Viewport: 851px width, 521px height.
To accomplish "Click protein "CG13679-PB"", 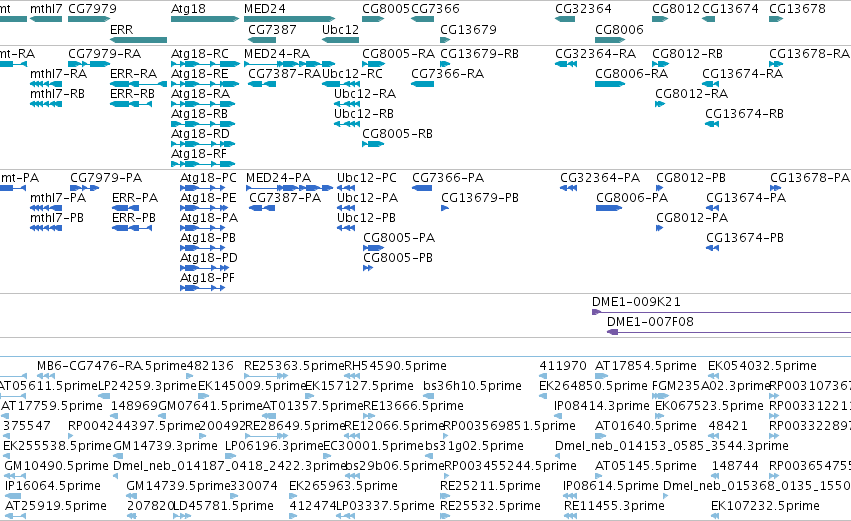I will click(x=480, y=198).
